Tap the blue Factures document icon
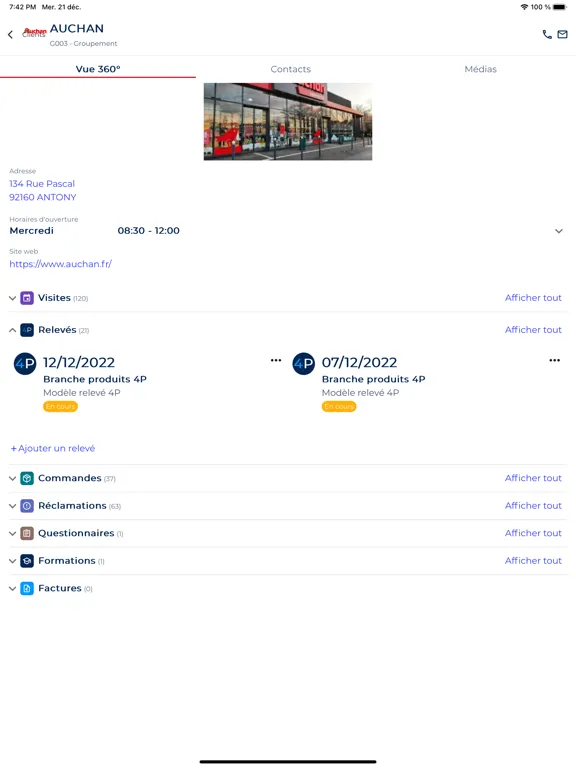Viewport: 576px width, 768px height. click(27, 588)
